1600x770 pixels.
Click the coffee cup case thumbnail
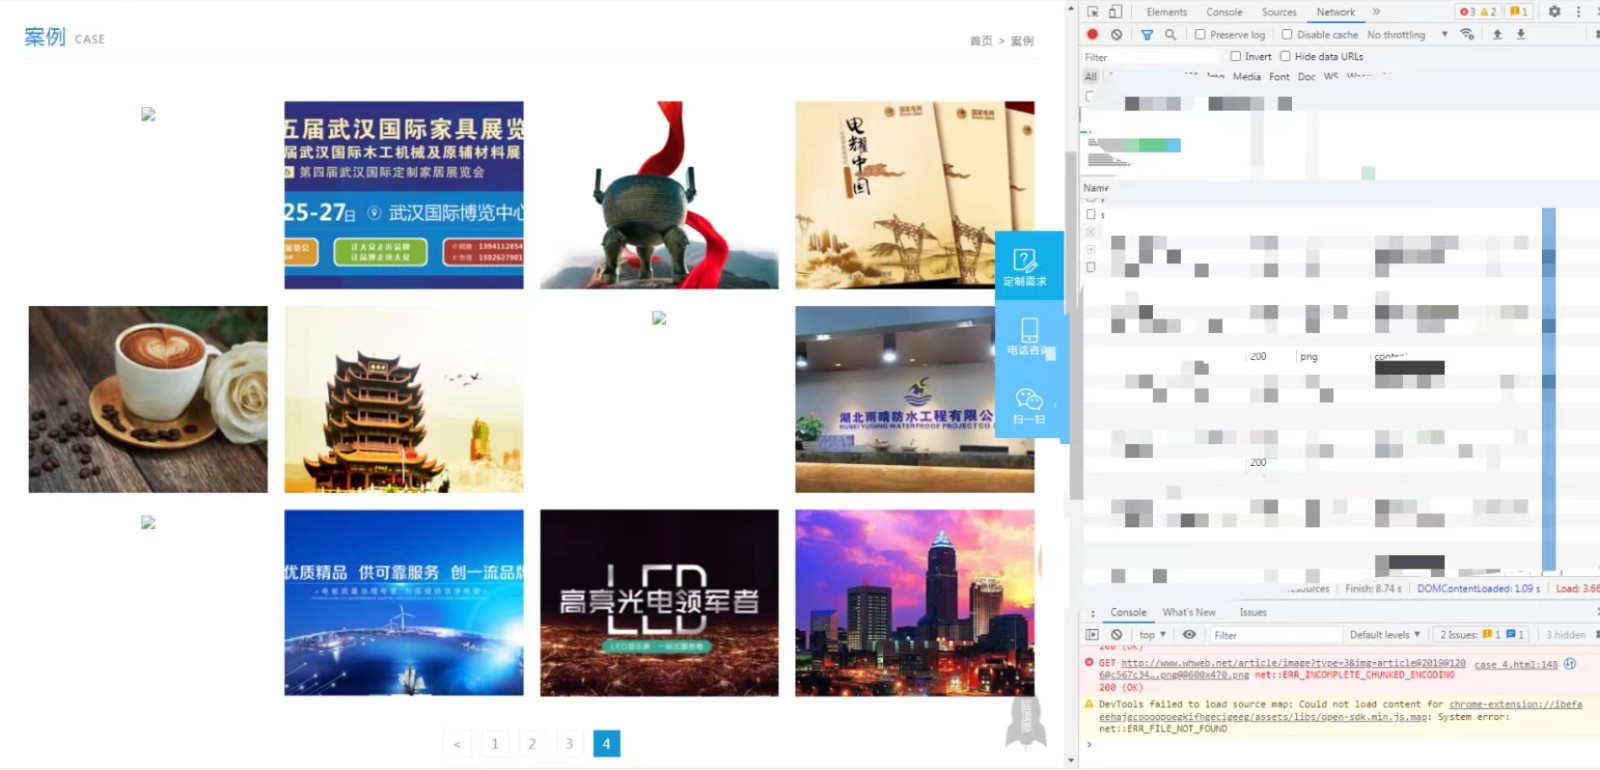click(148, 399)
